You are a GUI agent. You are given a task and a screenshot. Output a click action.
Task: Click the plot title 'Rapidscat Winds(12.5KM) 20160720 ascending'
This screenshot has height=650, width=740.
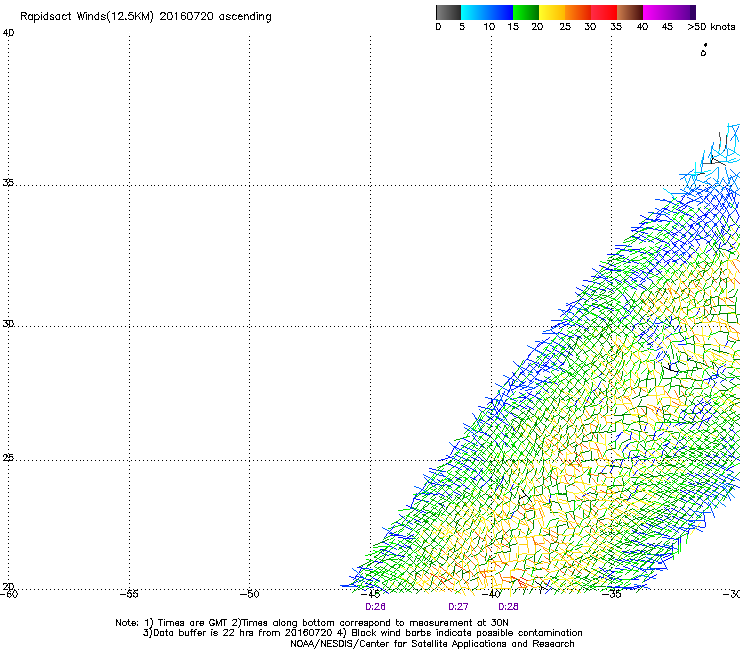(146, 17)
